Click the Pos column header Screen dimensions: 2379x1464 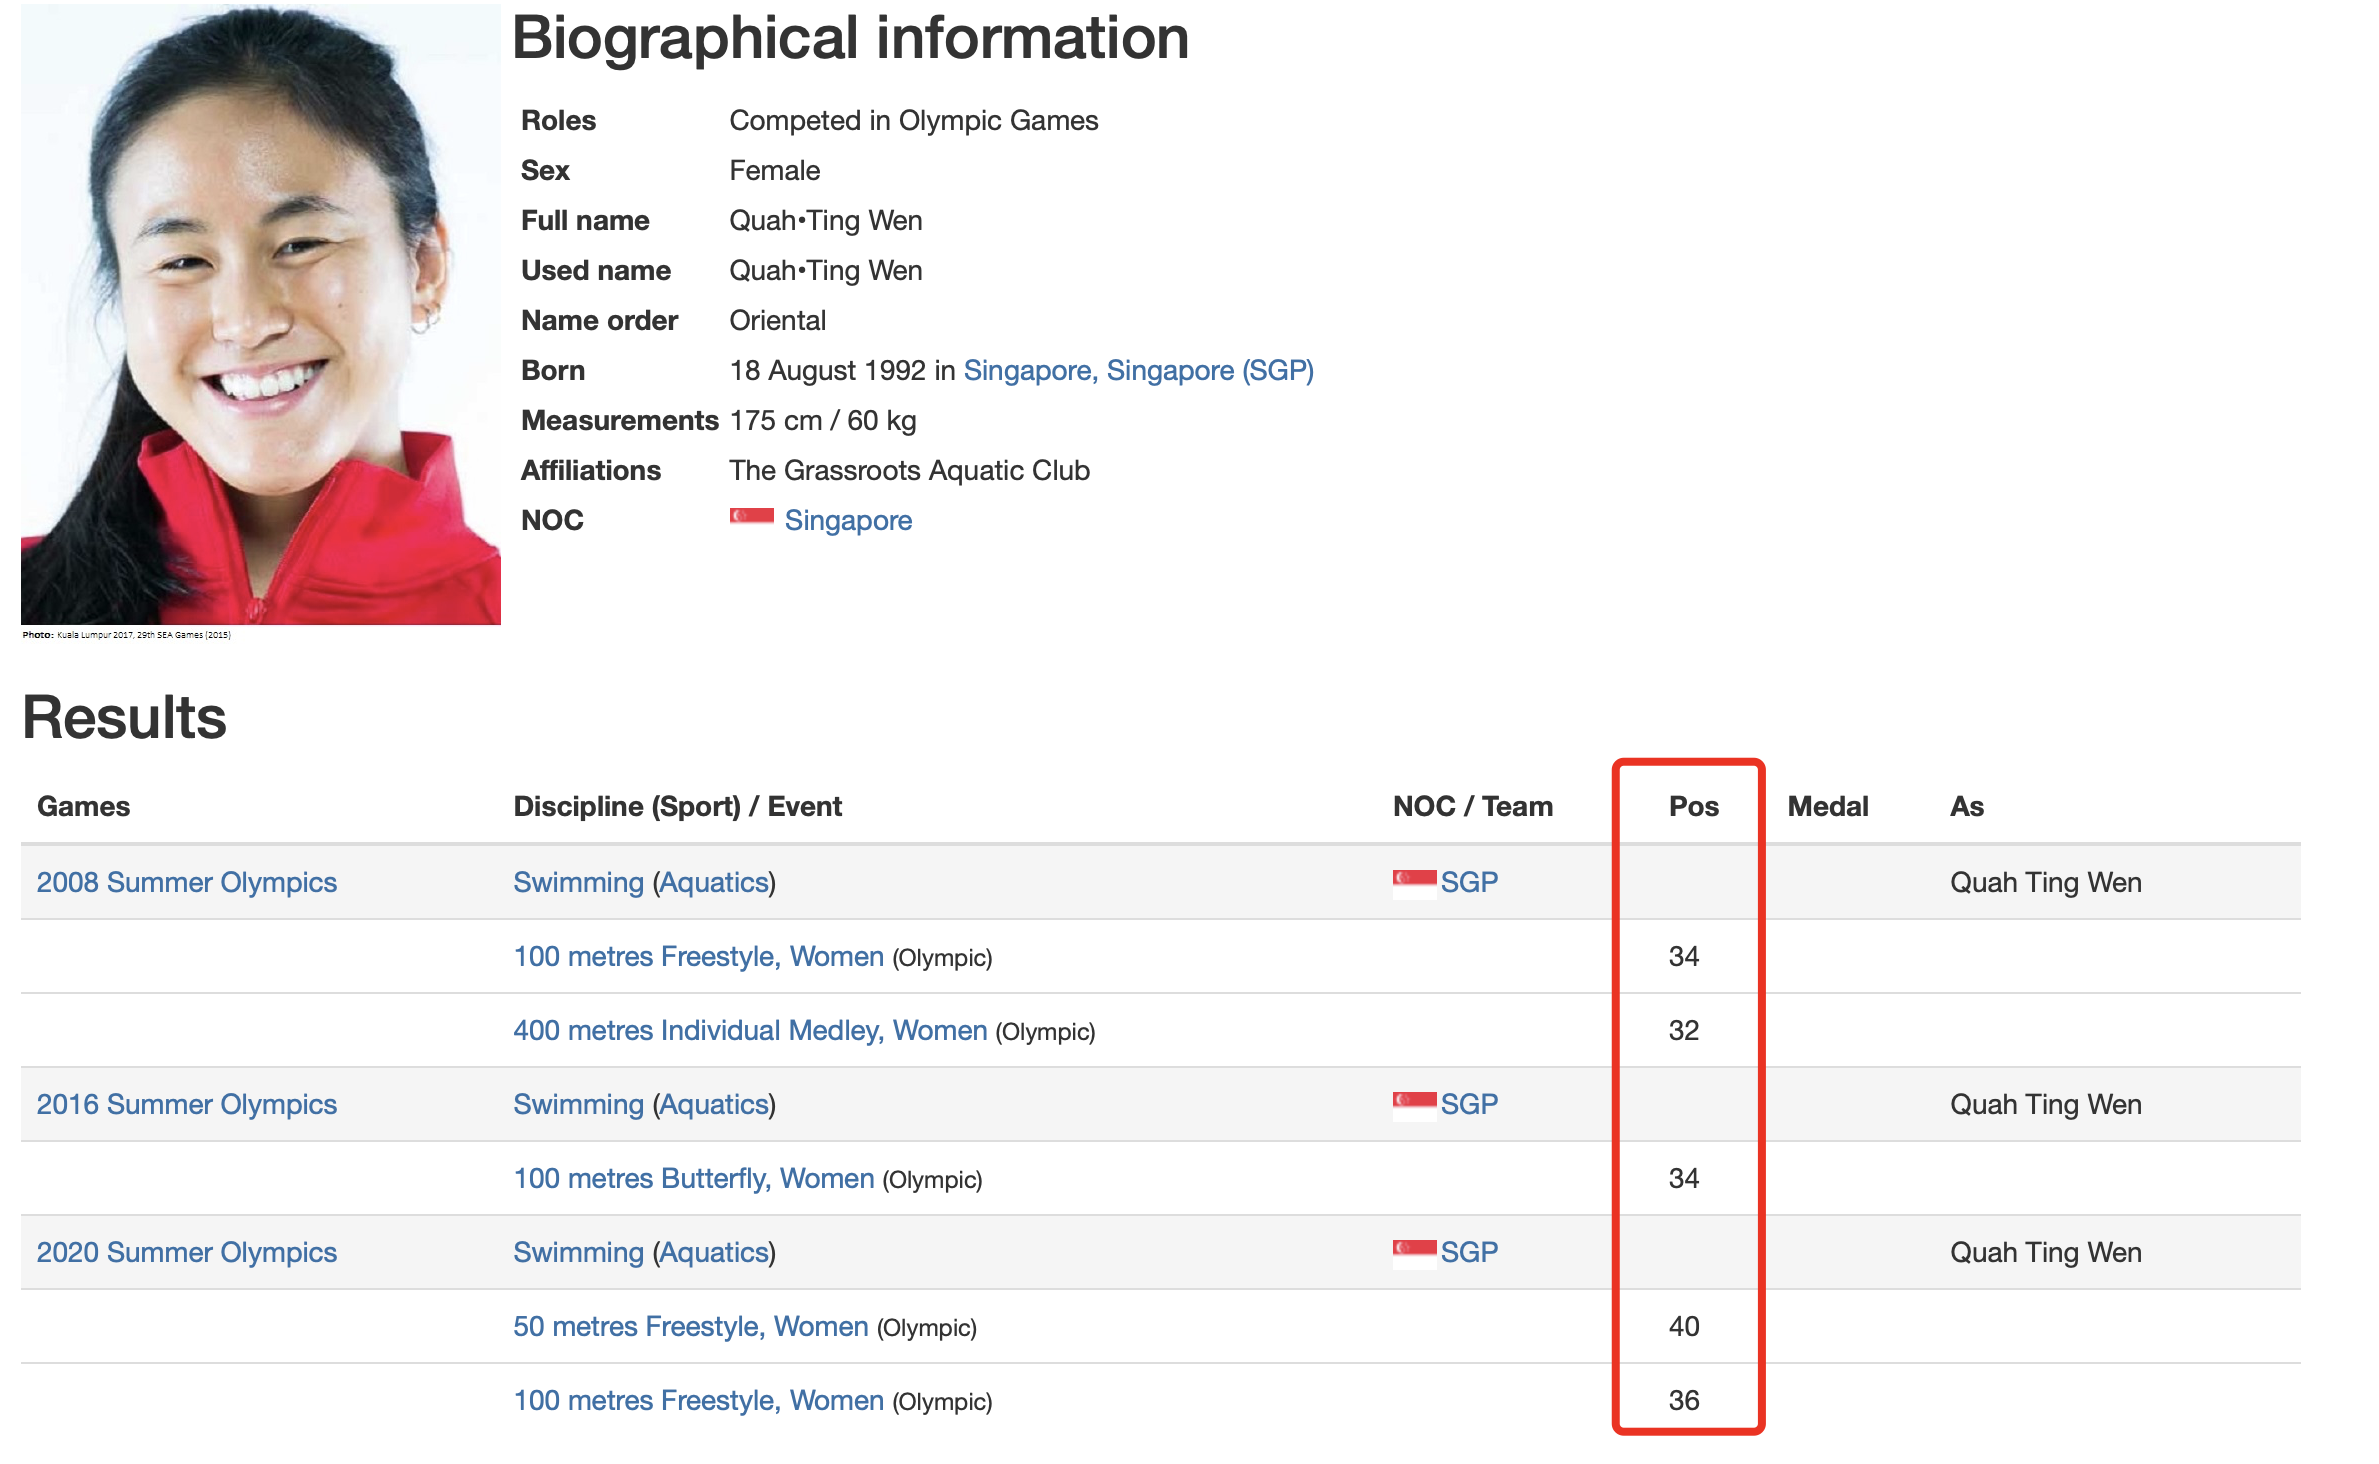click(x=1693, y=807)
